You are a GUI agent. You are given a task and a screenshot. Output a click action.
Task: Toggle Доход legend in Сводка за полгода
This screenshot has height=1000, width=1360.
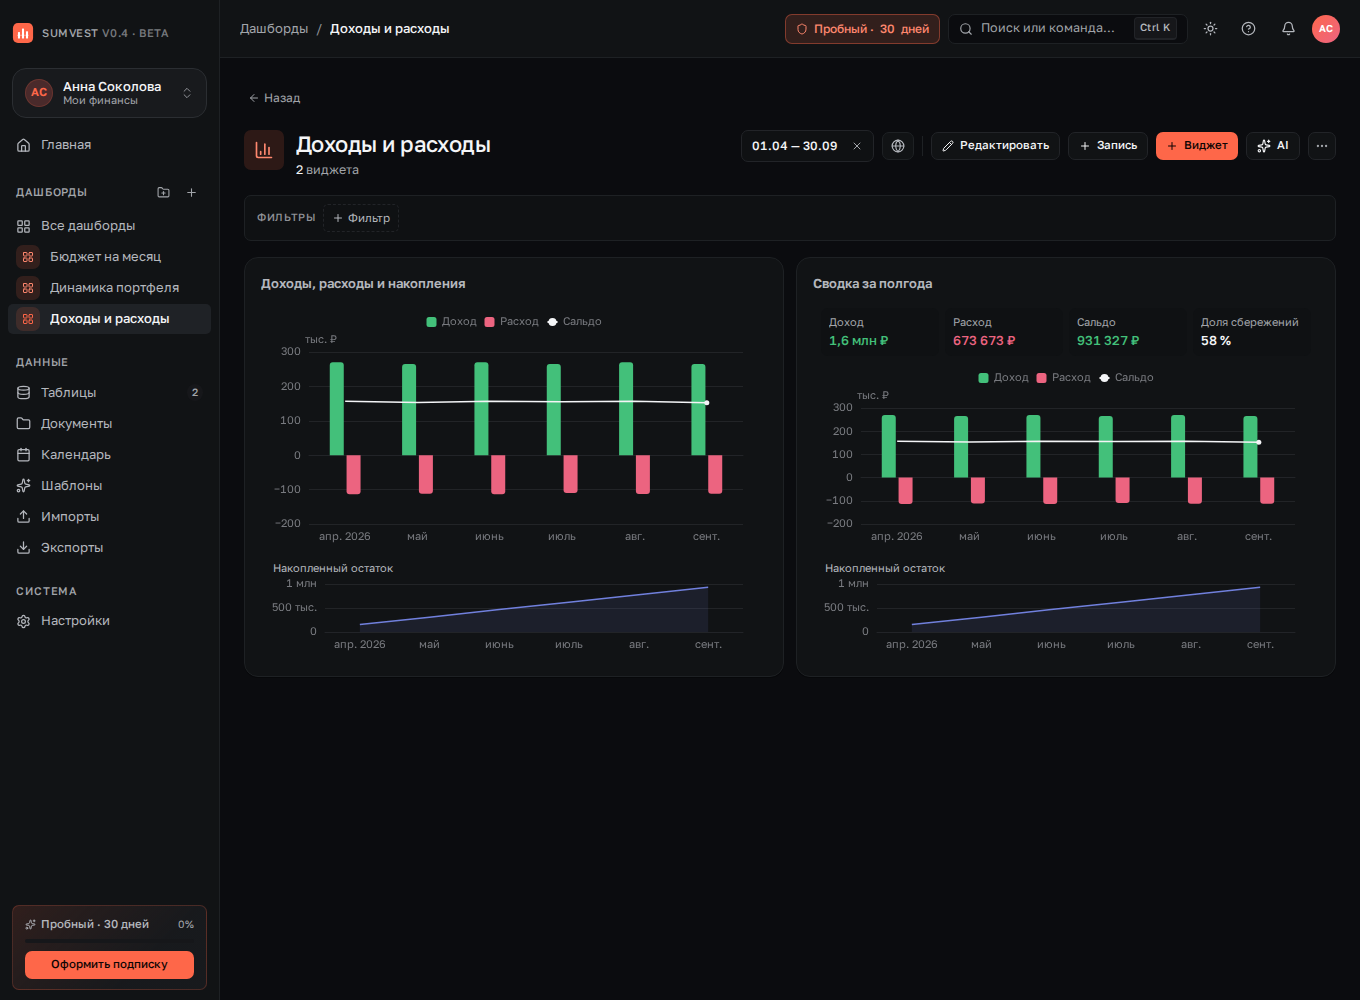pos(1004,378)
